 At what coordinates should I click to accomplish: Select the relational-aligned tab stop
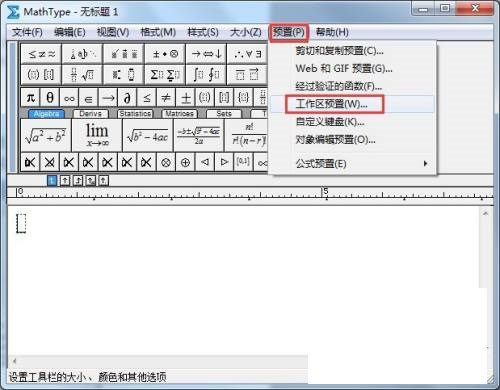click(91, 181)
